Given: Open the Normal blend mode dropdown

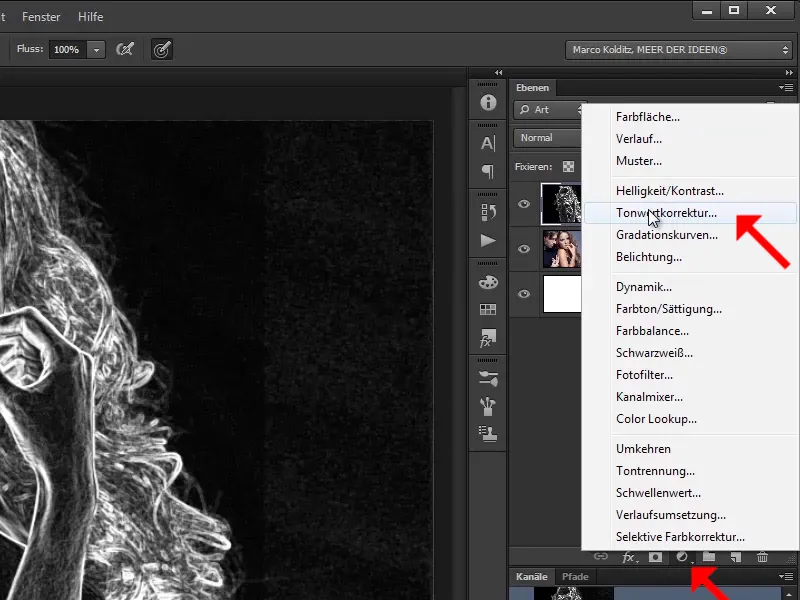Looking at the screenshot, I should (547, 138).
